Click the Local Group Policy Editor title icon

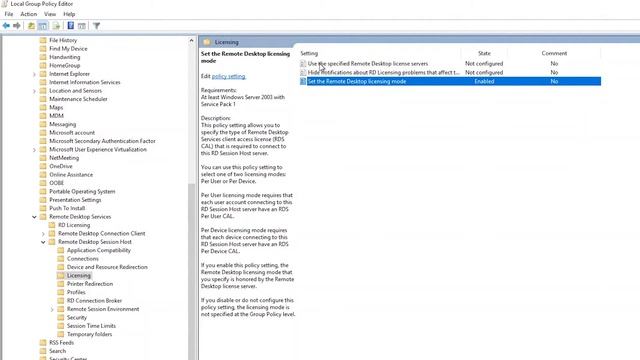click(x=5, y=4)
